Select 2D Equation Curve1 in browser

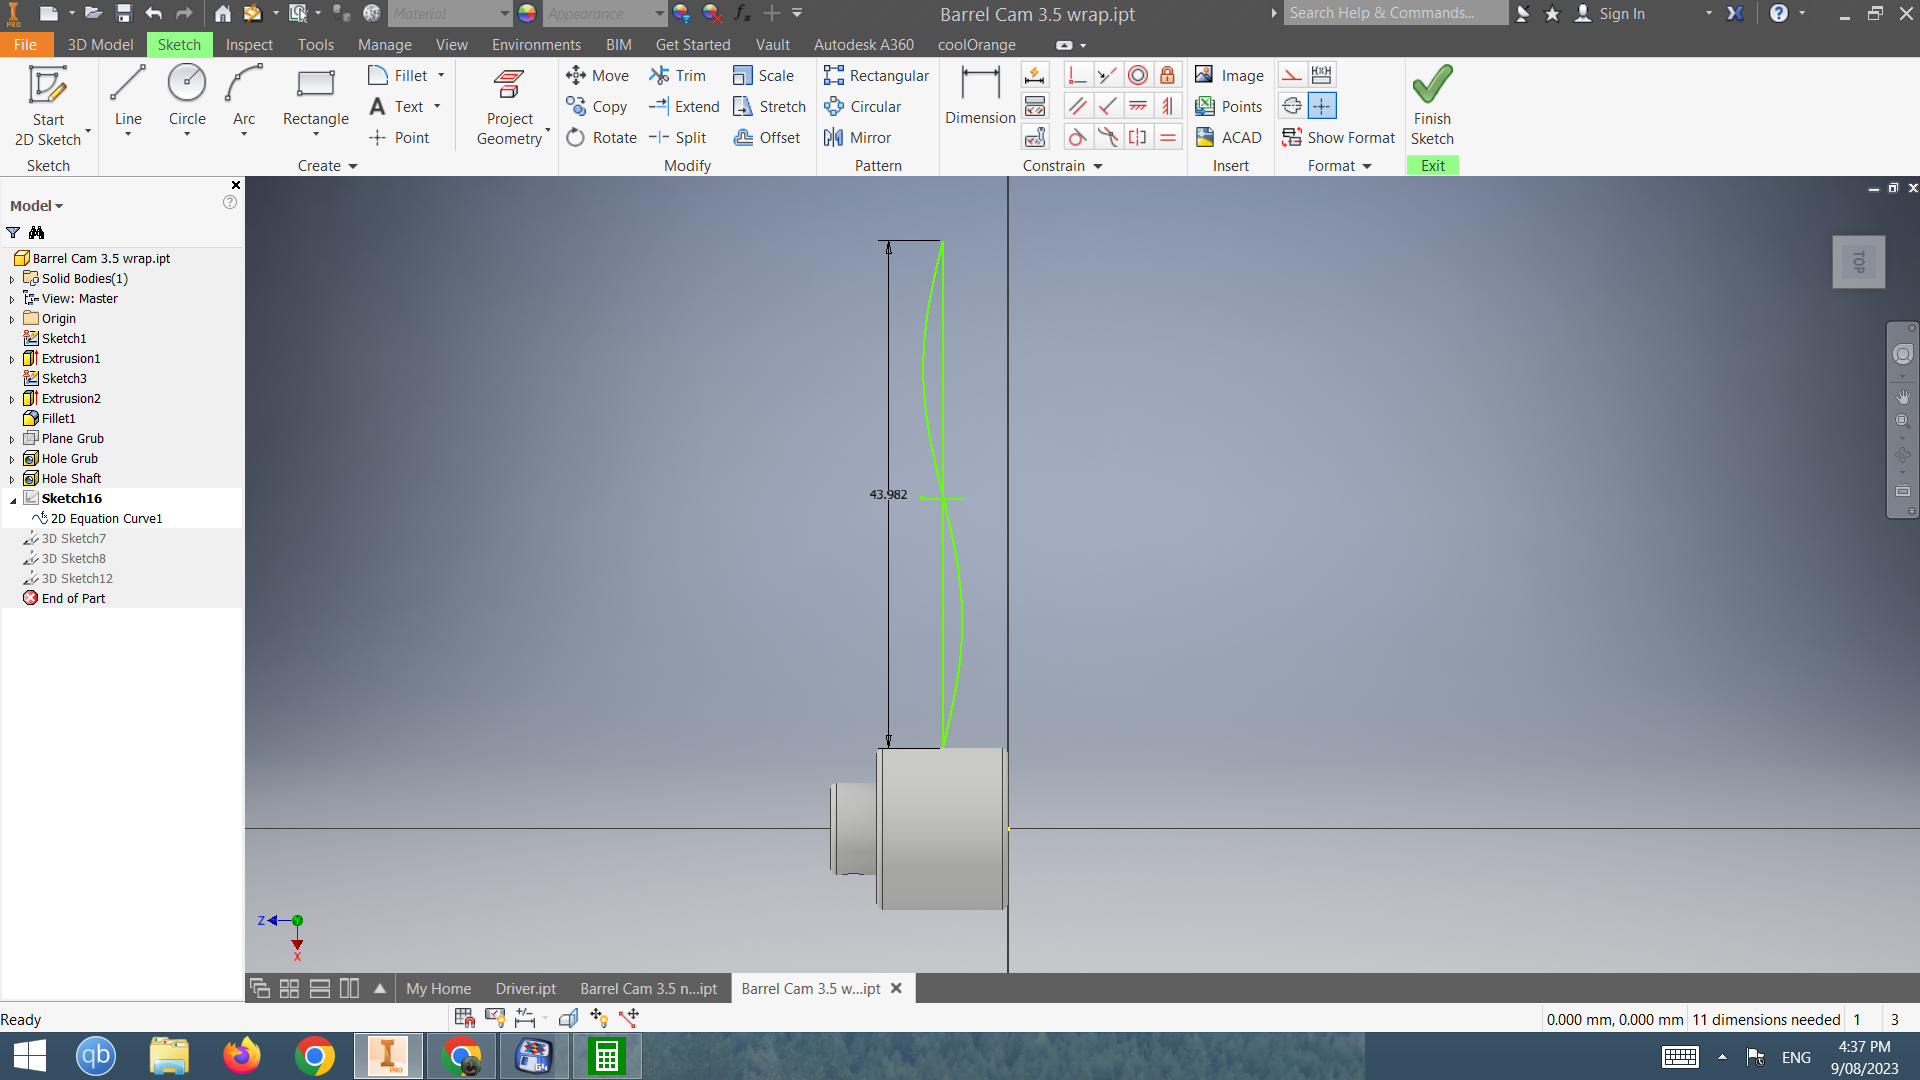tap(107, 518)
